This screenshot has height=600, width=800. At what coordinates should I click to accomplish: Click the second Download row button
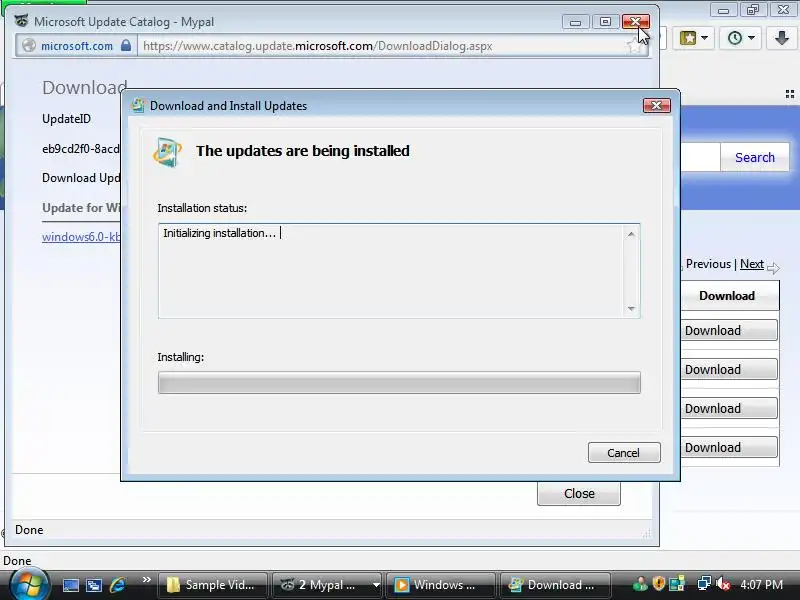730,369
